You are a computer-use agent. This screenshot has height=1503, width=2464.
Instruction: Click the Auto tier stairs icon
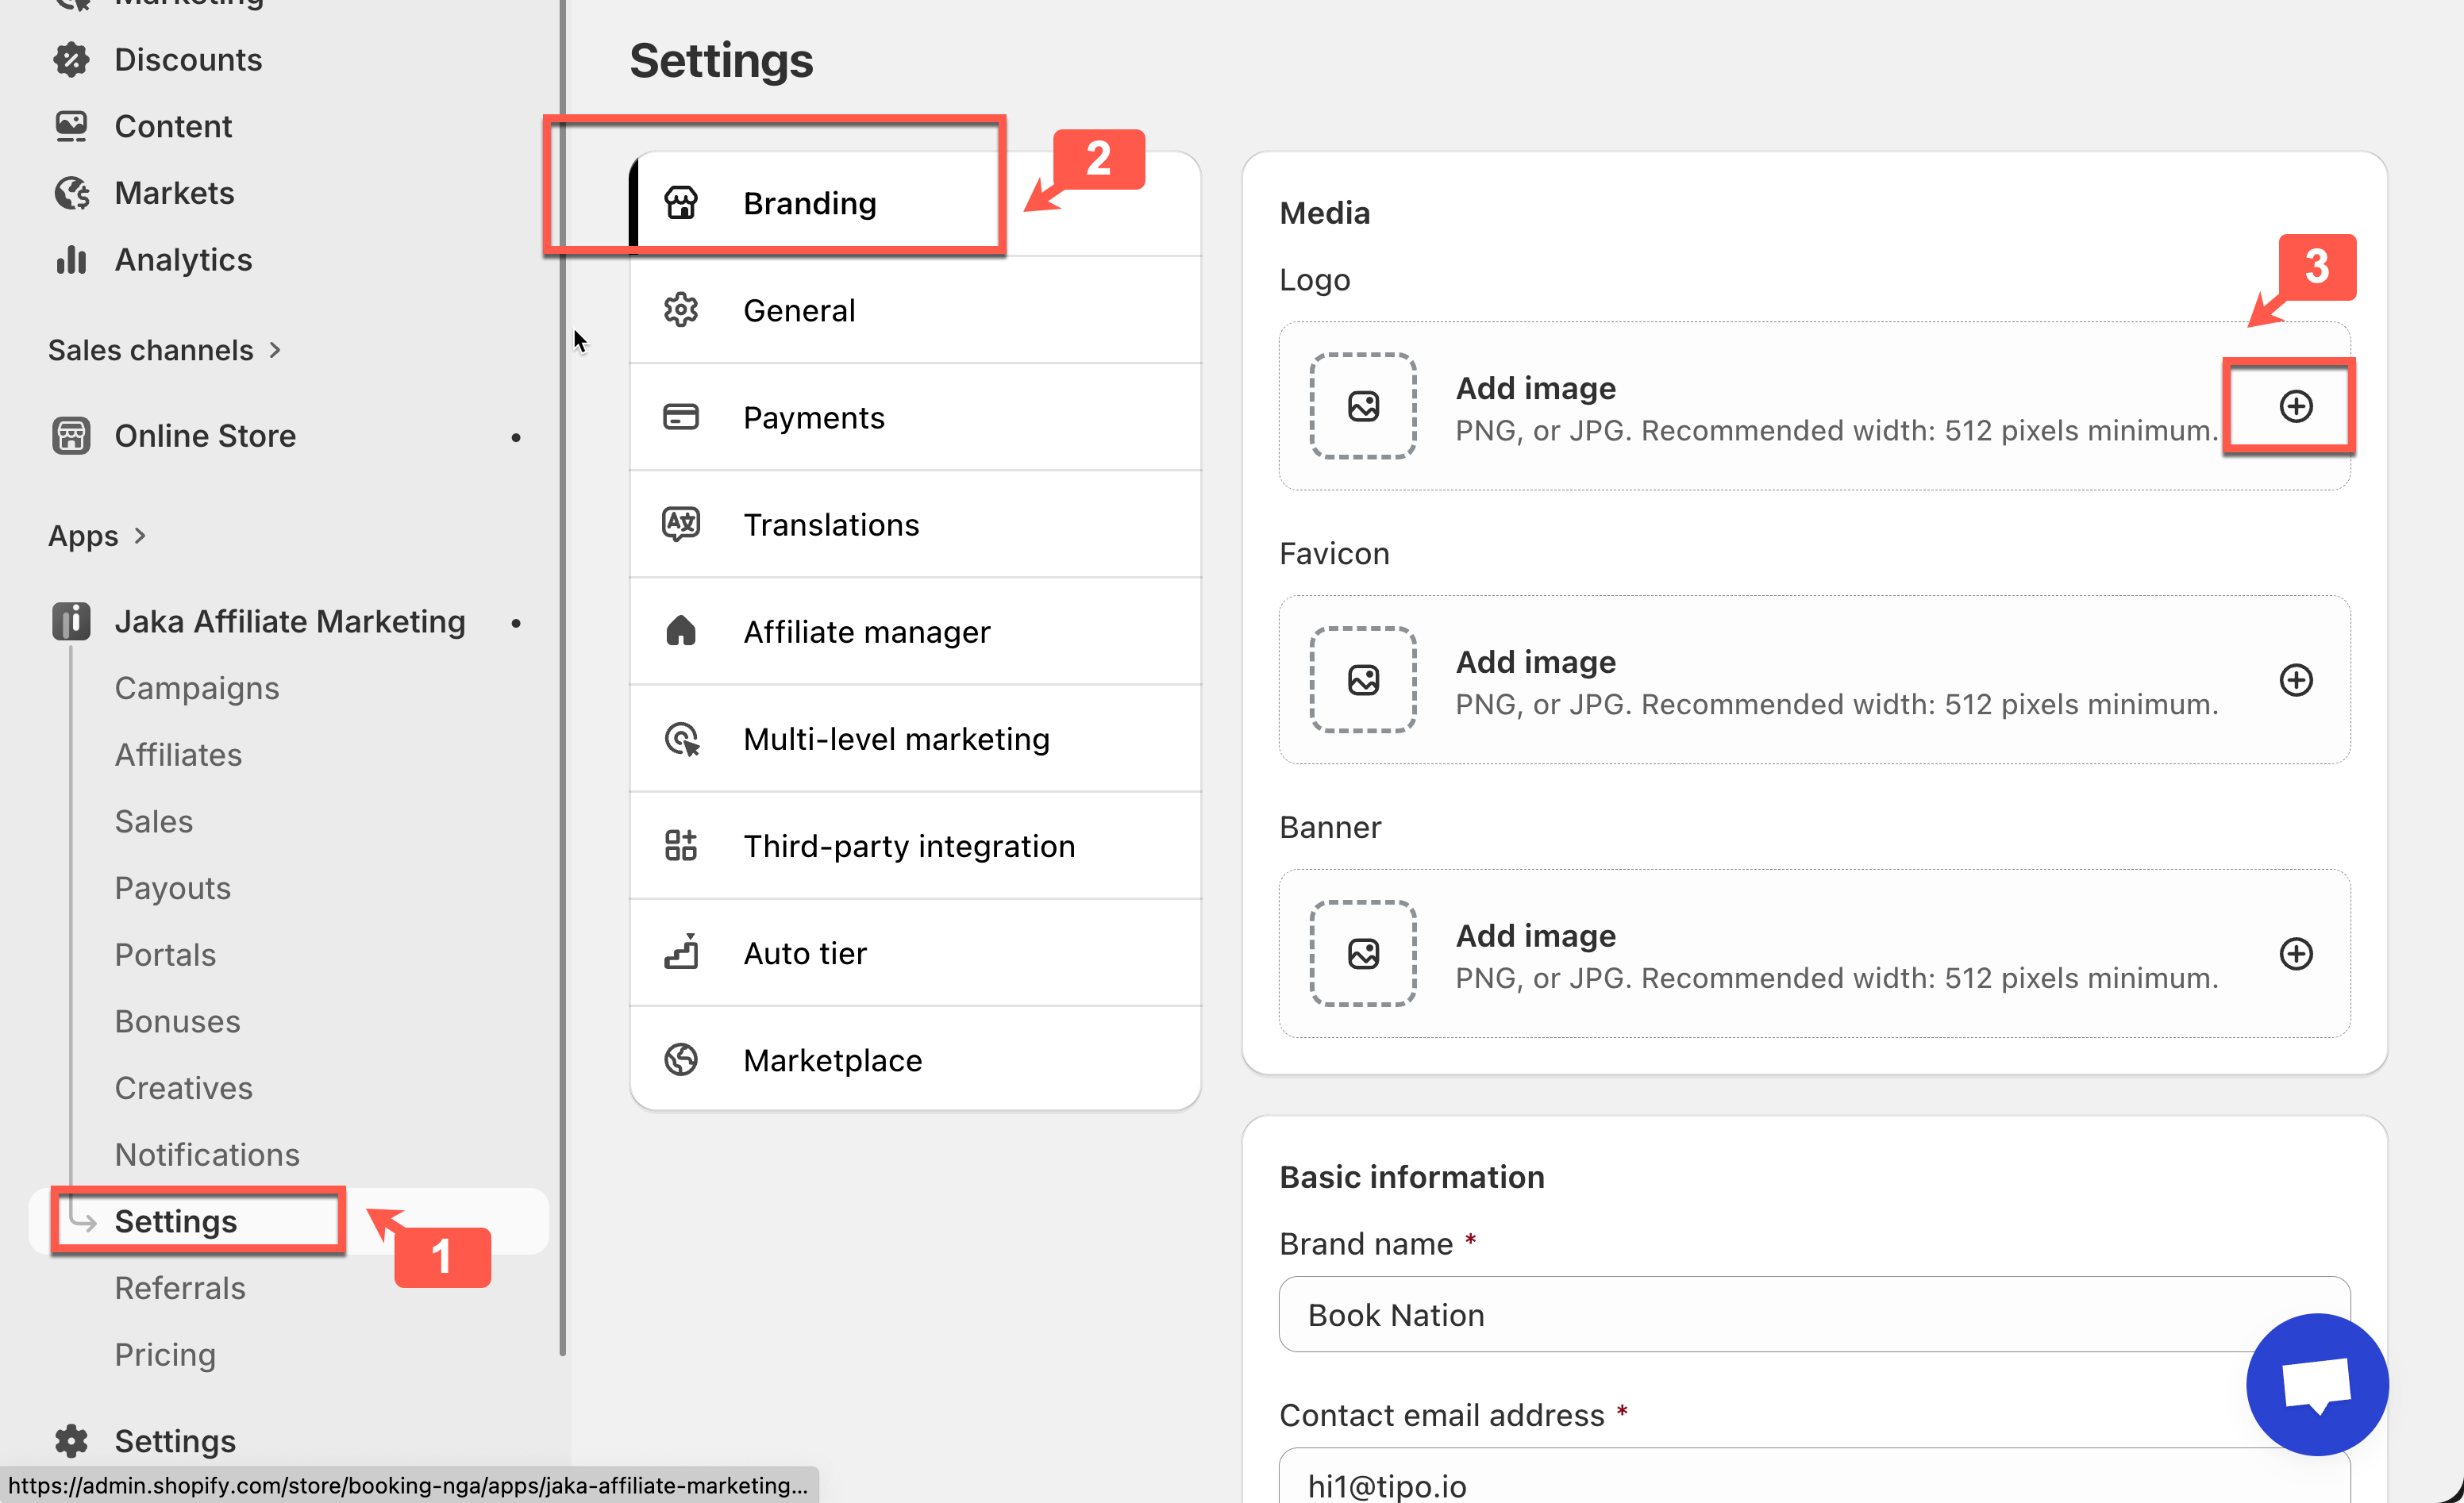click(681, 952)
